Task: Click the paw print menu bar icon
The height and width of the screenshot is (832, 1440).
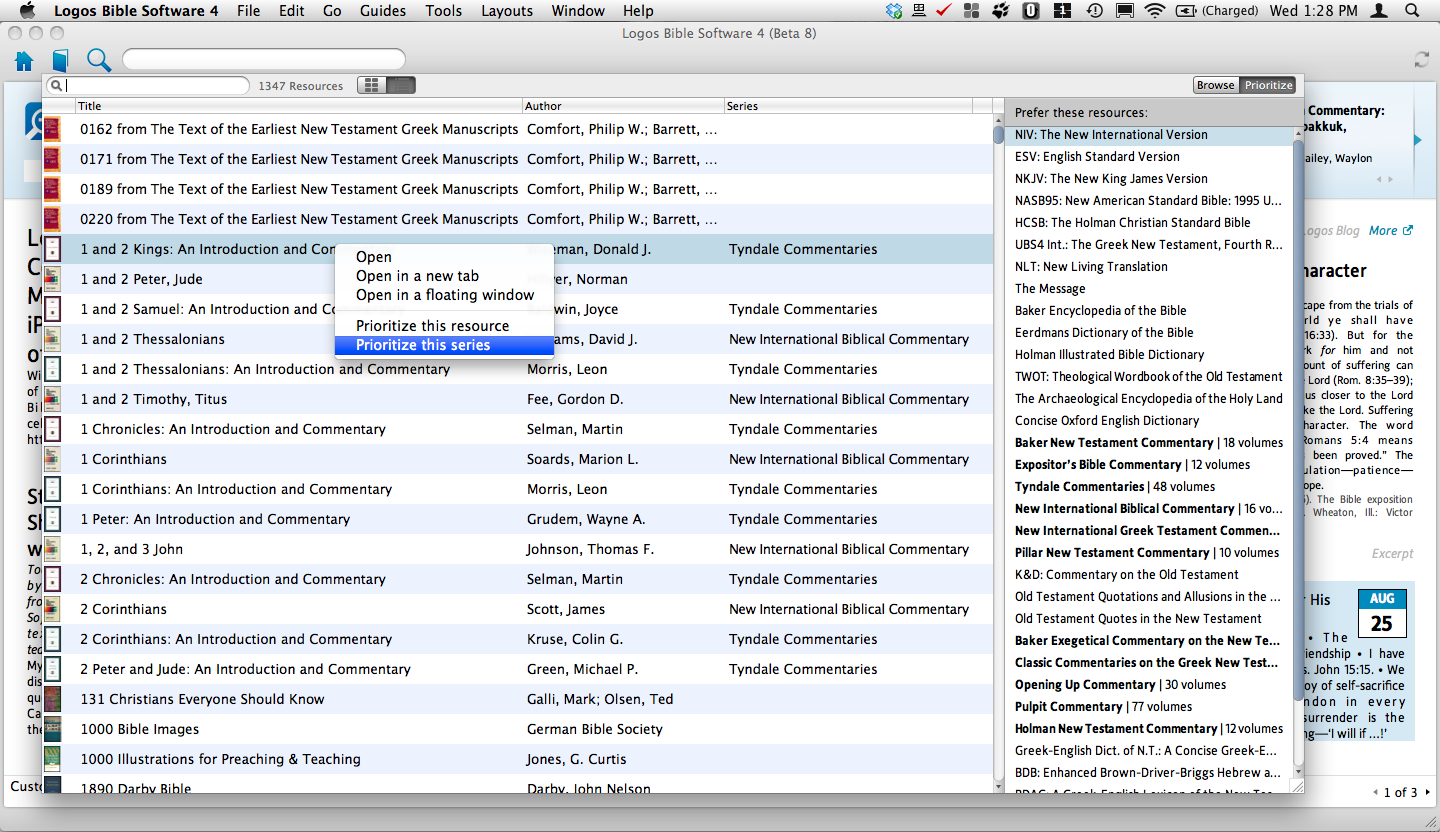Action: [999, 11]
